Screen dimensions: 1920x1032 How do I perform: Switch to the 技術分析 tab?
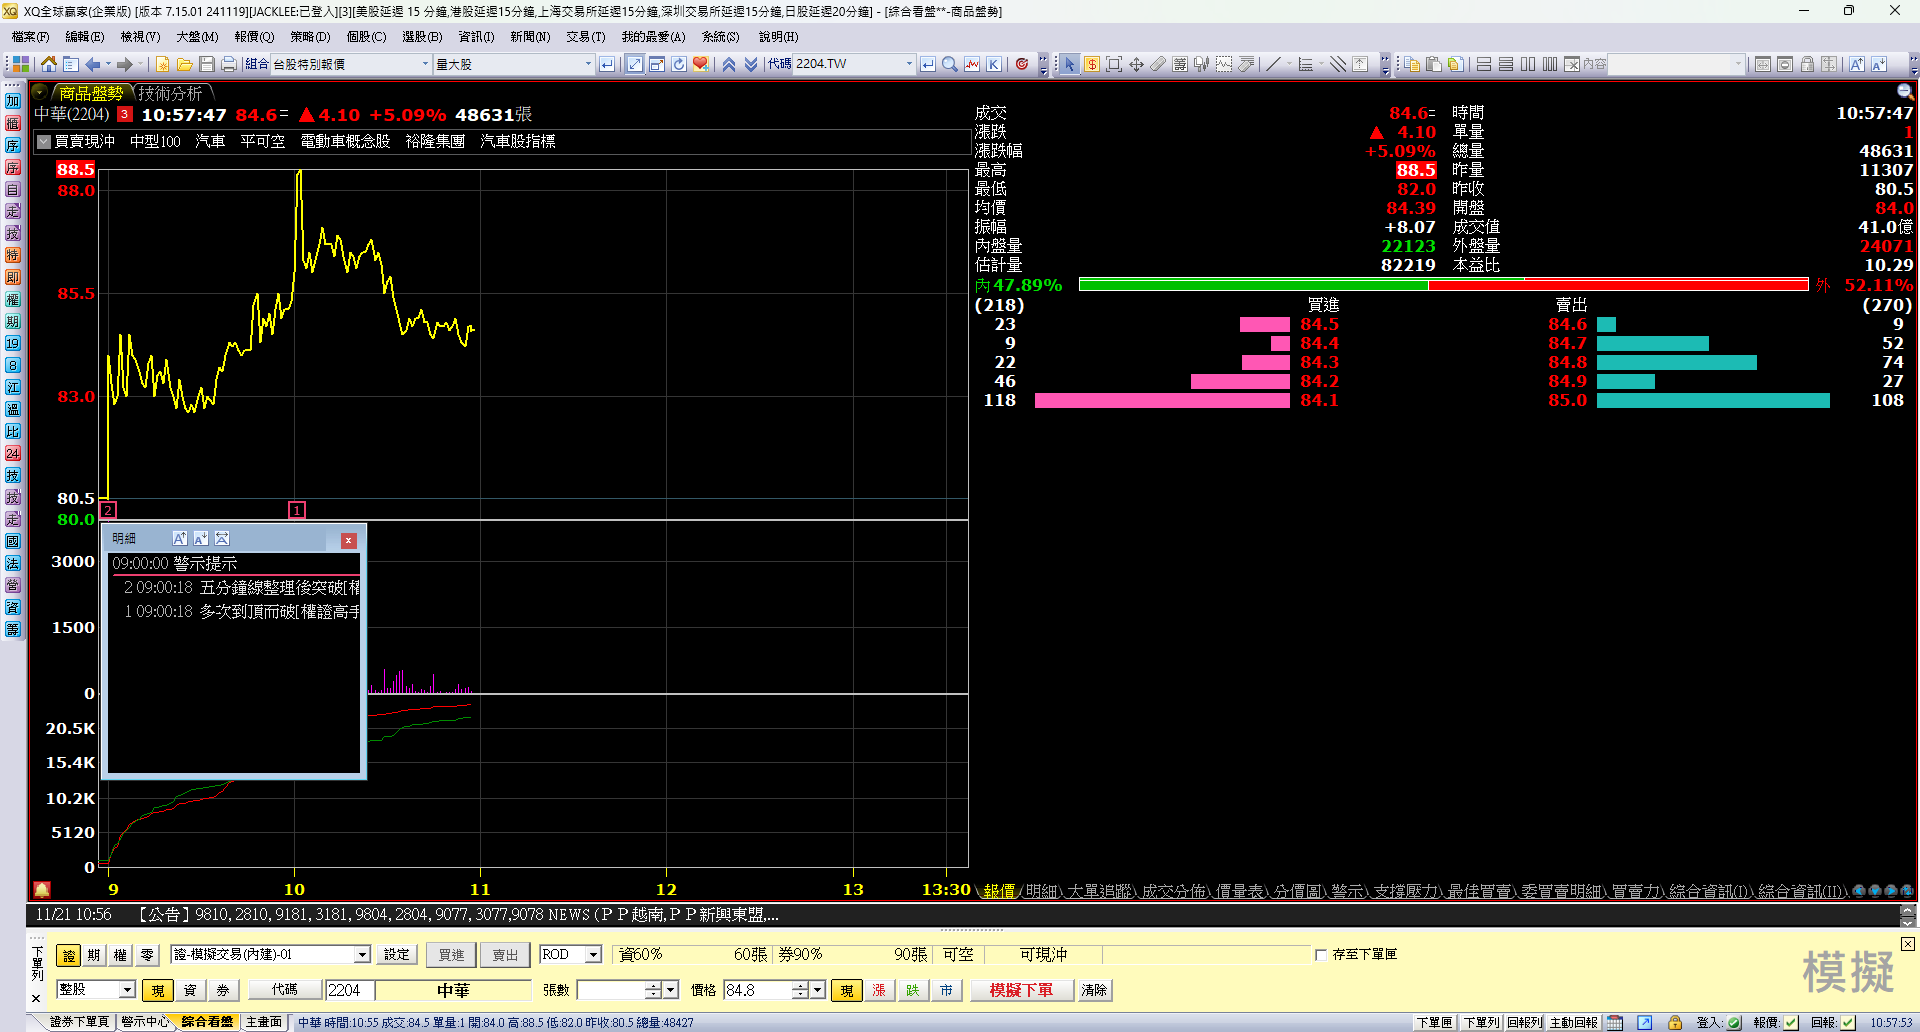(170, 93)
